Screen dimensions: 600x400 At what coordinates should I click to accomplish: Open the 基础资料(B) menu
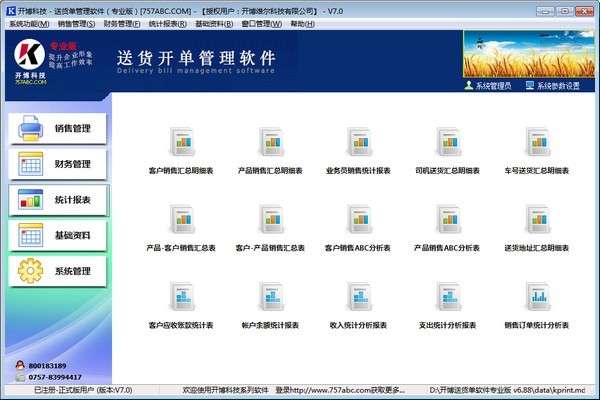pos(214,24)
